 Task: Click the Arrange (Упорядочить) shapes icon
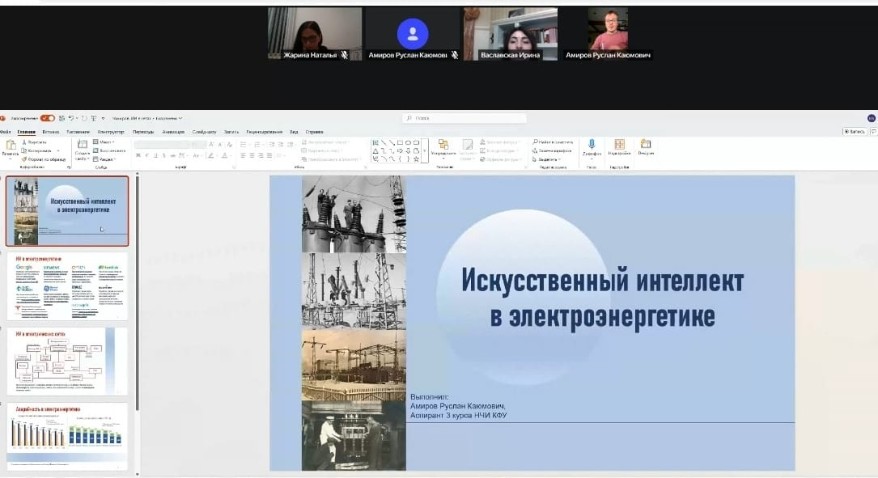click(443, 146)
